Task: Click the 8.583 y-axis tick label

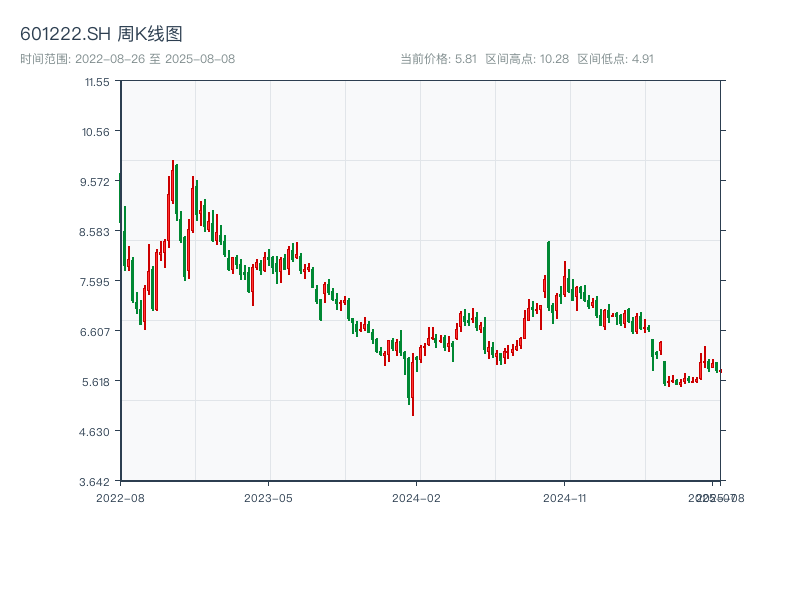Action: (x=96, y=232)
